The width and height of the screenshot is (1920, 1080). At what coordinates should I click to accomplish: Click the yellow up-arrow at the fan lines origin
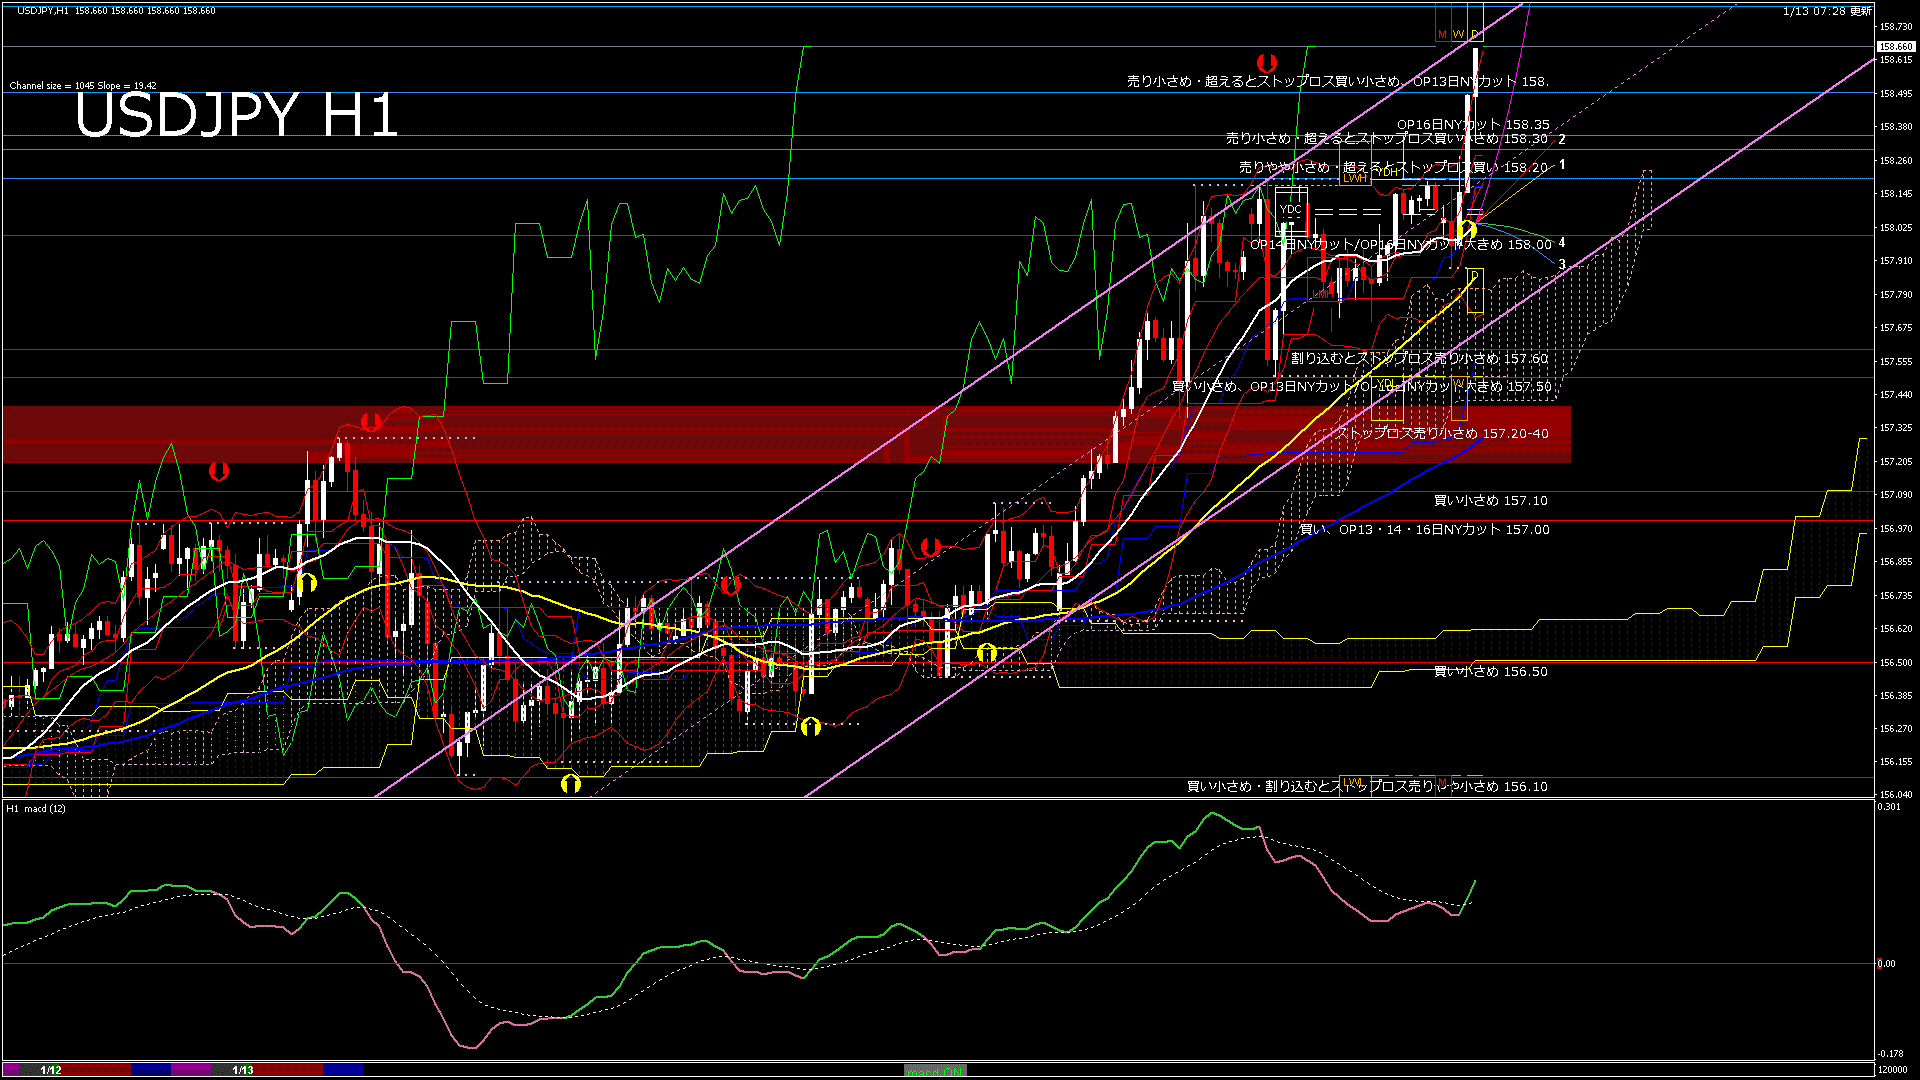[1467, 230]
